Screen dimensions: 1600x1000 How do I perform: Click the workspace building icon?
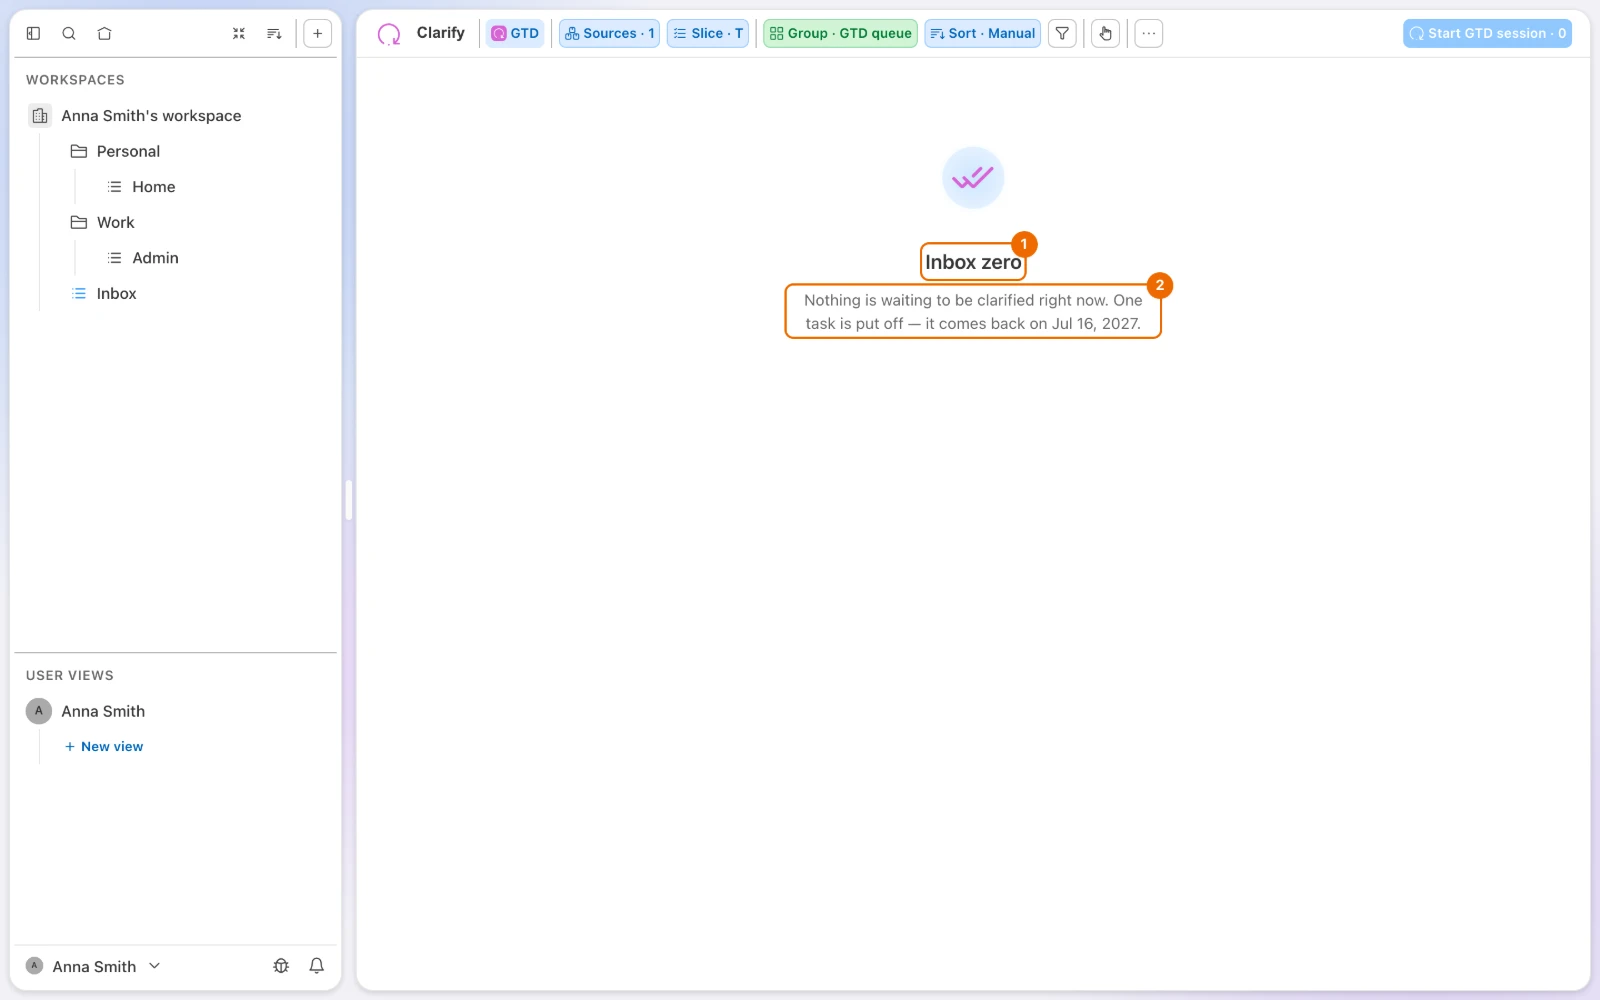[39, 116]
